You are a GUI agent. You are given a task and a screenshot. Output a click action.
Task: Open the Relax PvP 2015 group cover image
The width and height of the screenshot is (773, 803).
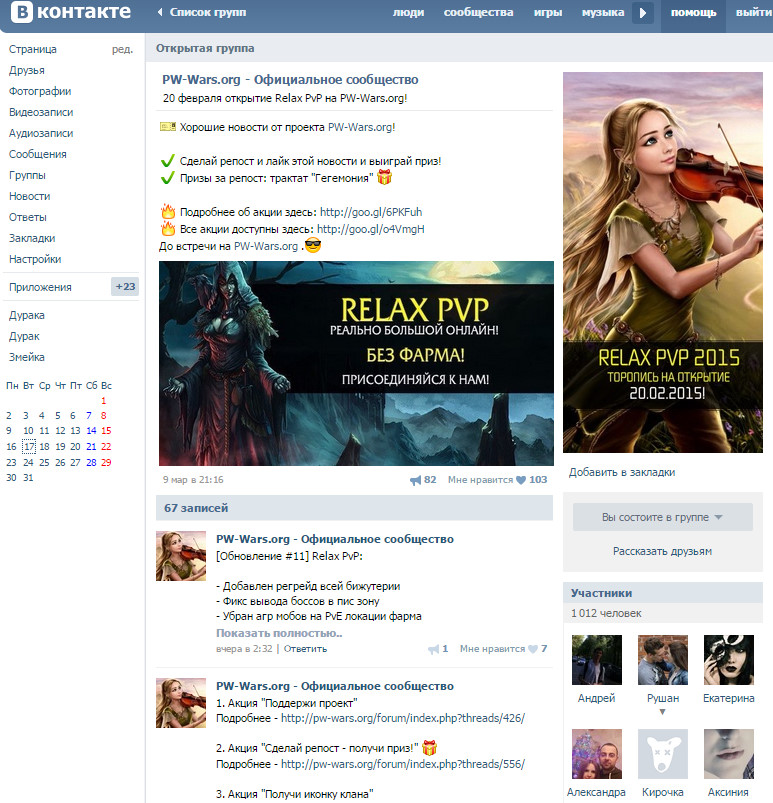click(662, 262)
